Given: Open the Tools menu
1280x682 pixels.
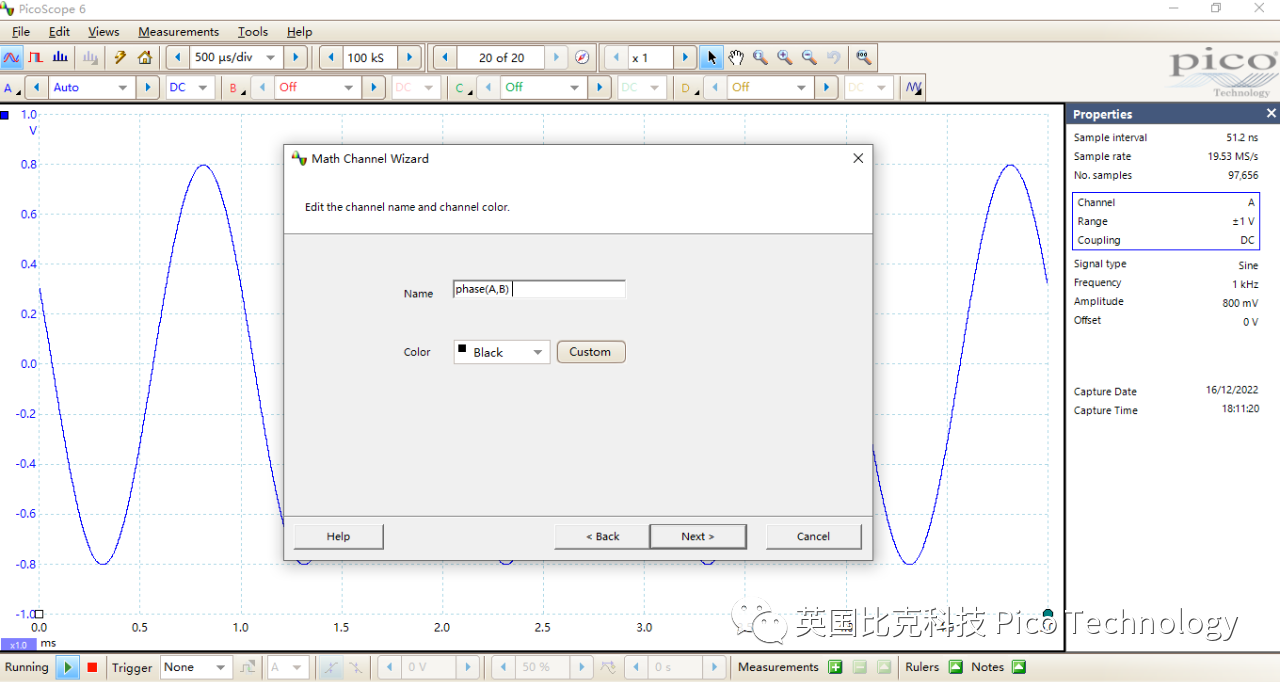Looking at the screenshot, I should [x=252, y=32].
